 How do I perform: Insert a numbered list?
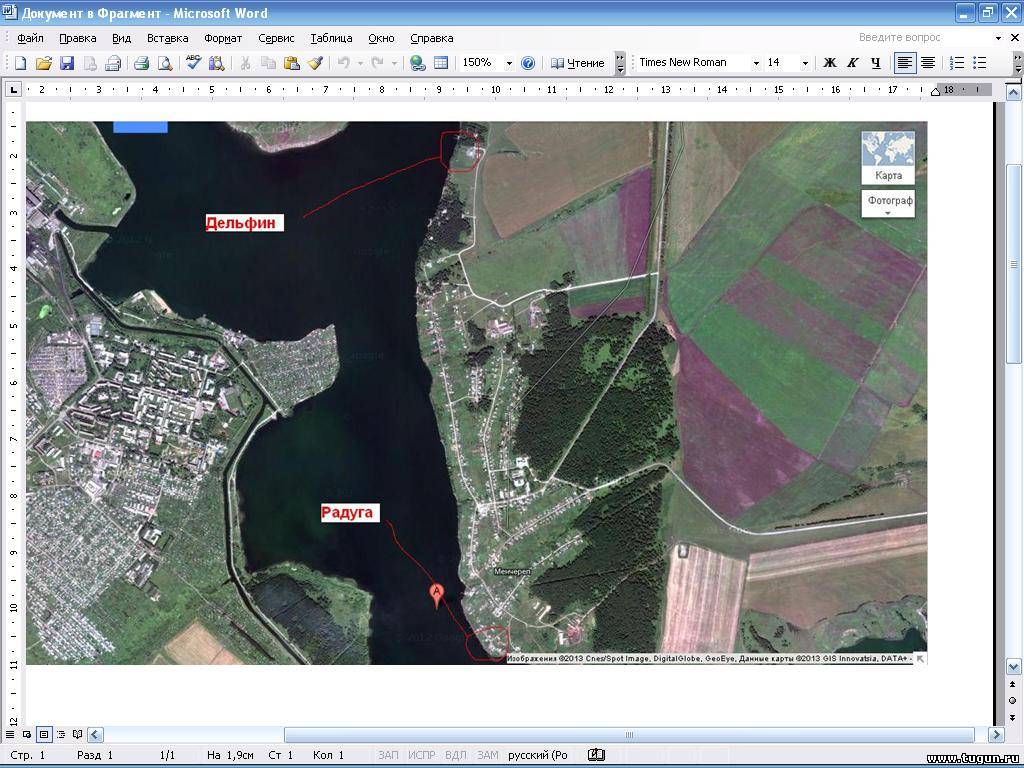coord(957,63)
